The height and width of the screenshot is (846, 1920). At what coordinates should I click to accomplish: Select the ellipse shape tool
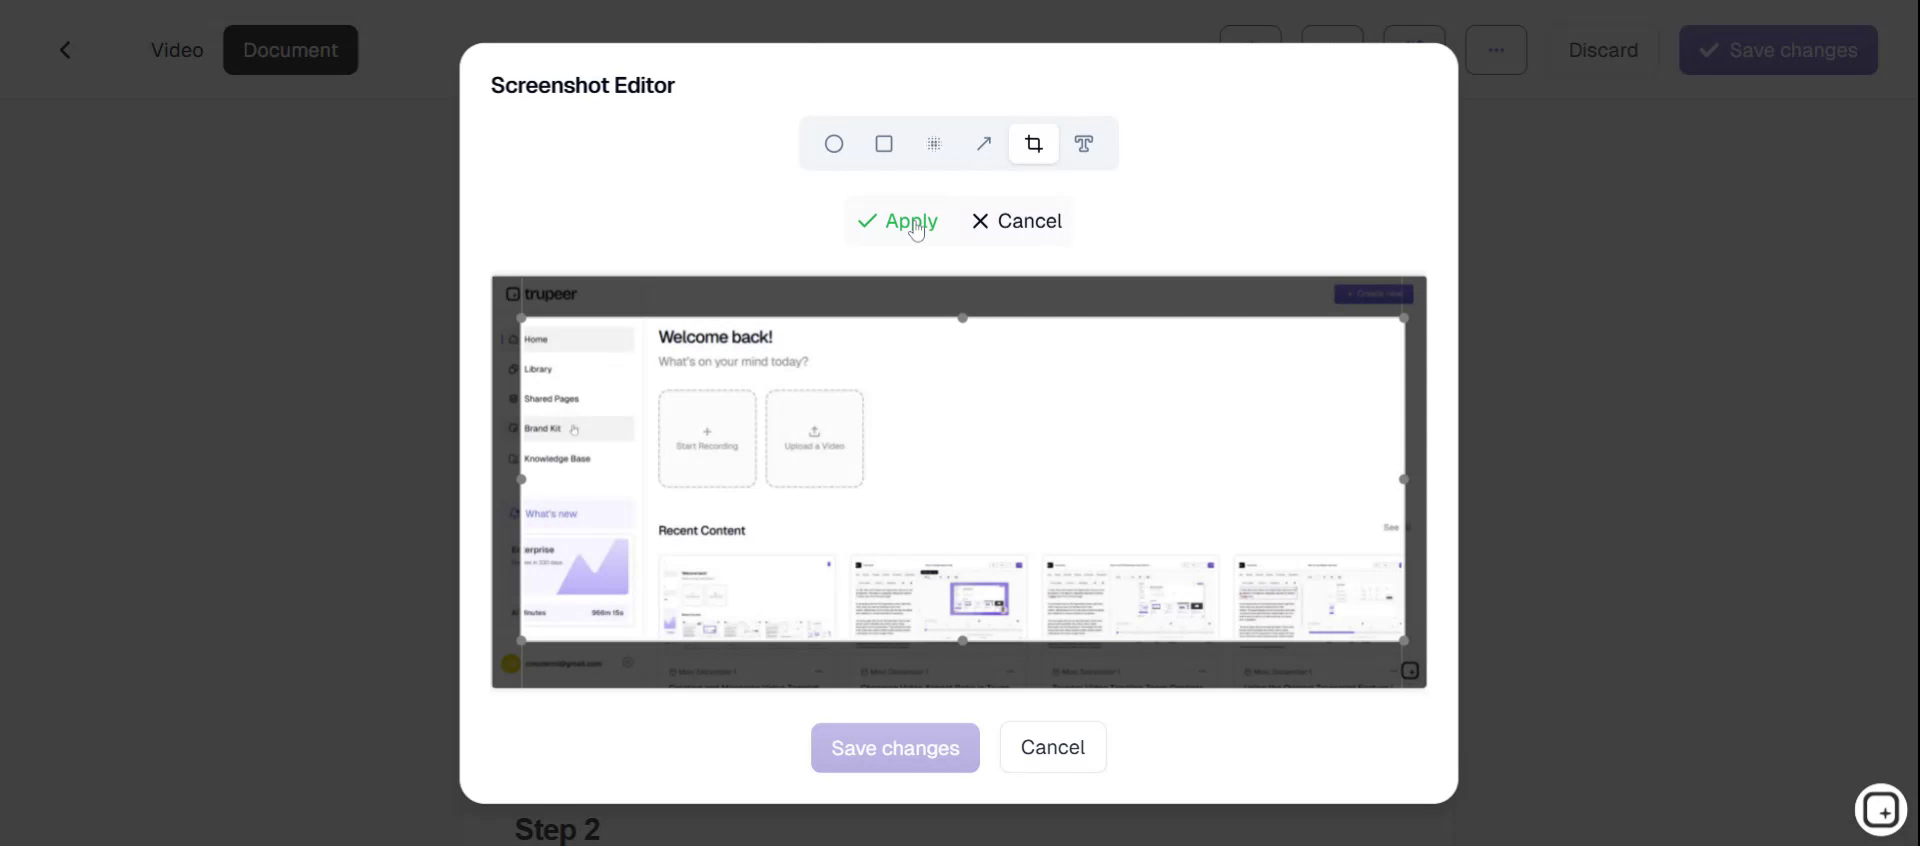(834, 144)
